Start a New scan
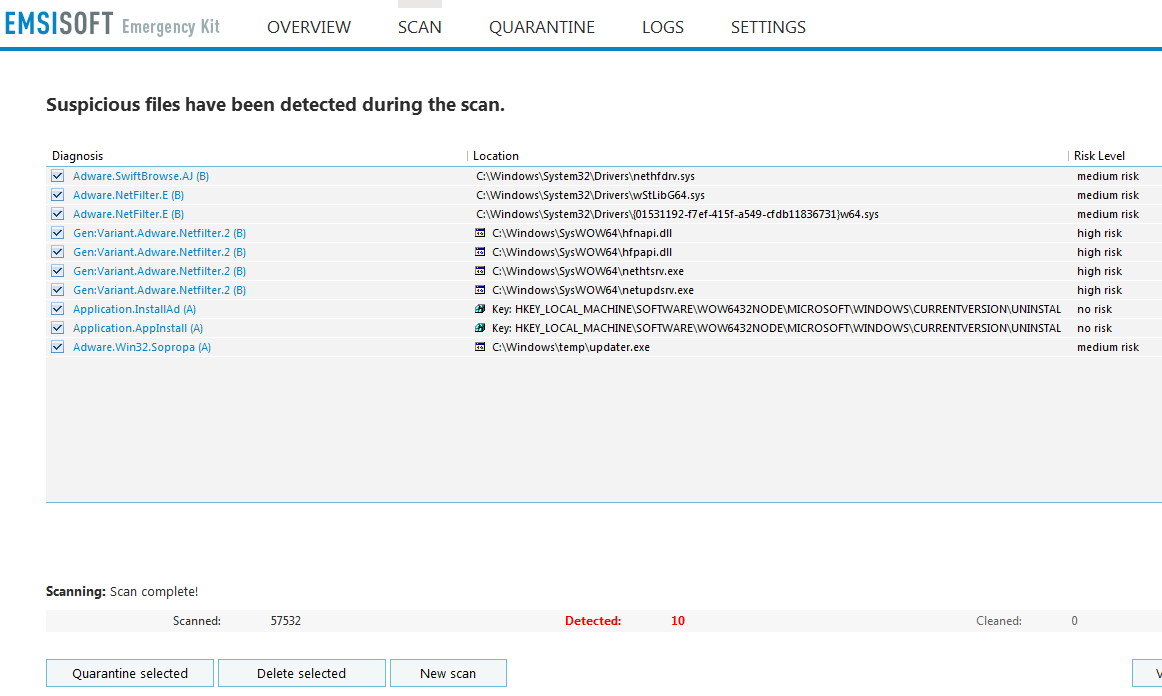This screenshot has height=696, width=1162. coord(448,673)
